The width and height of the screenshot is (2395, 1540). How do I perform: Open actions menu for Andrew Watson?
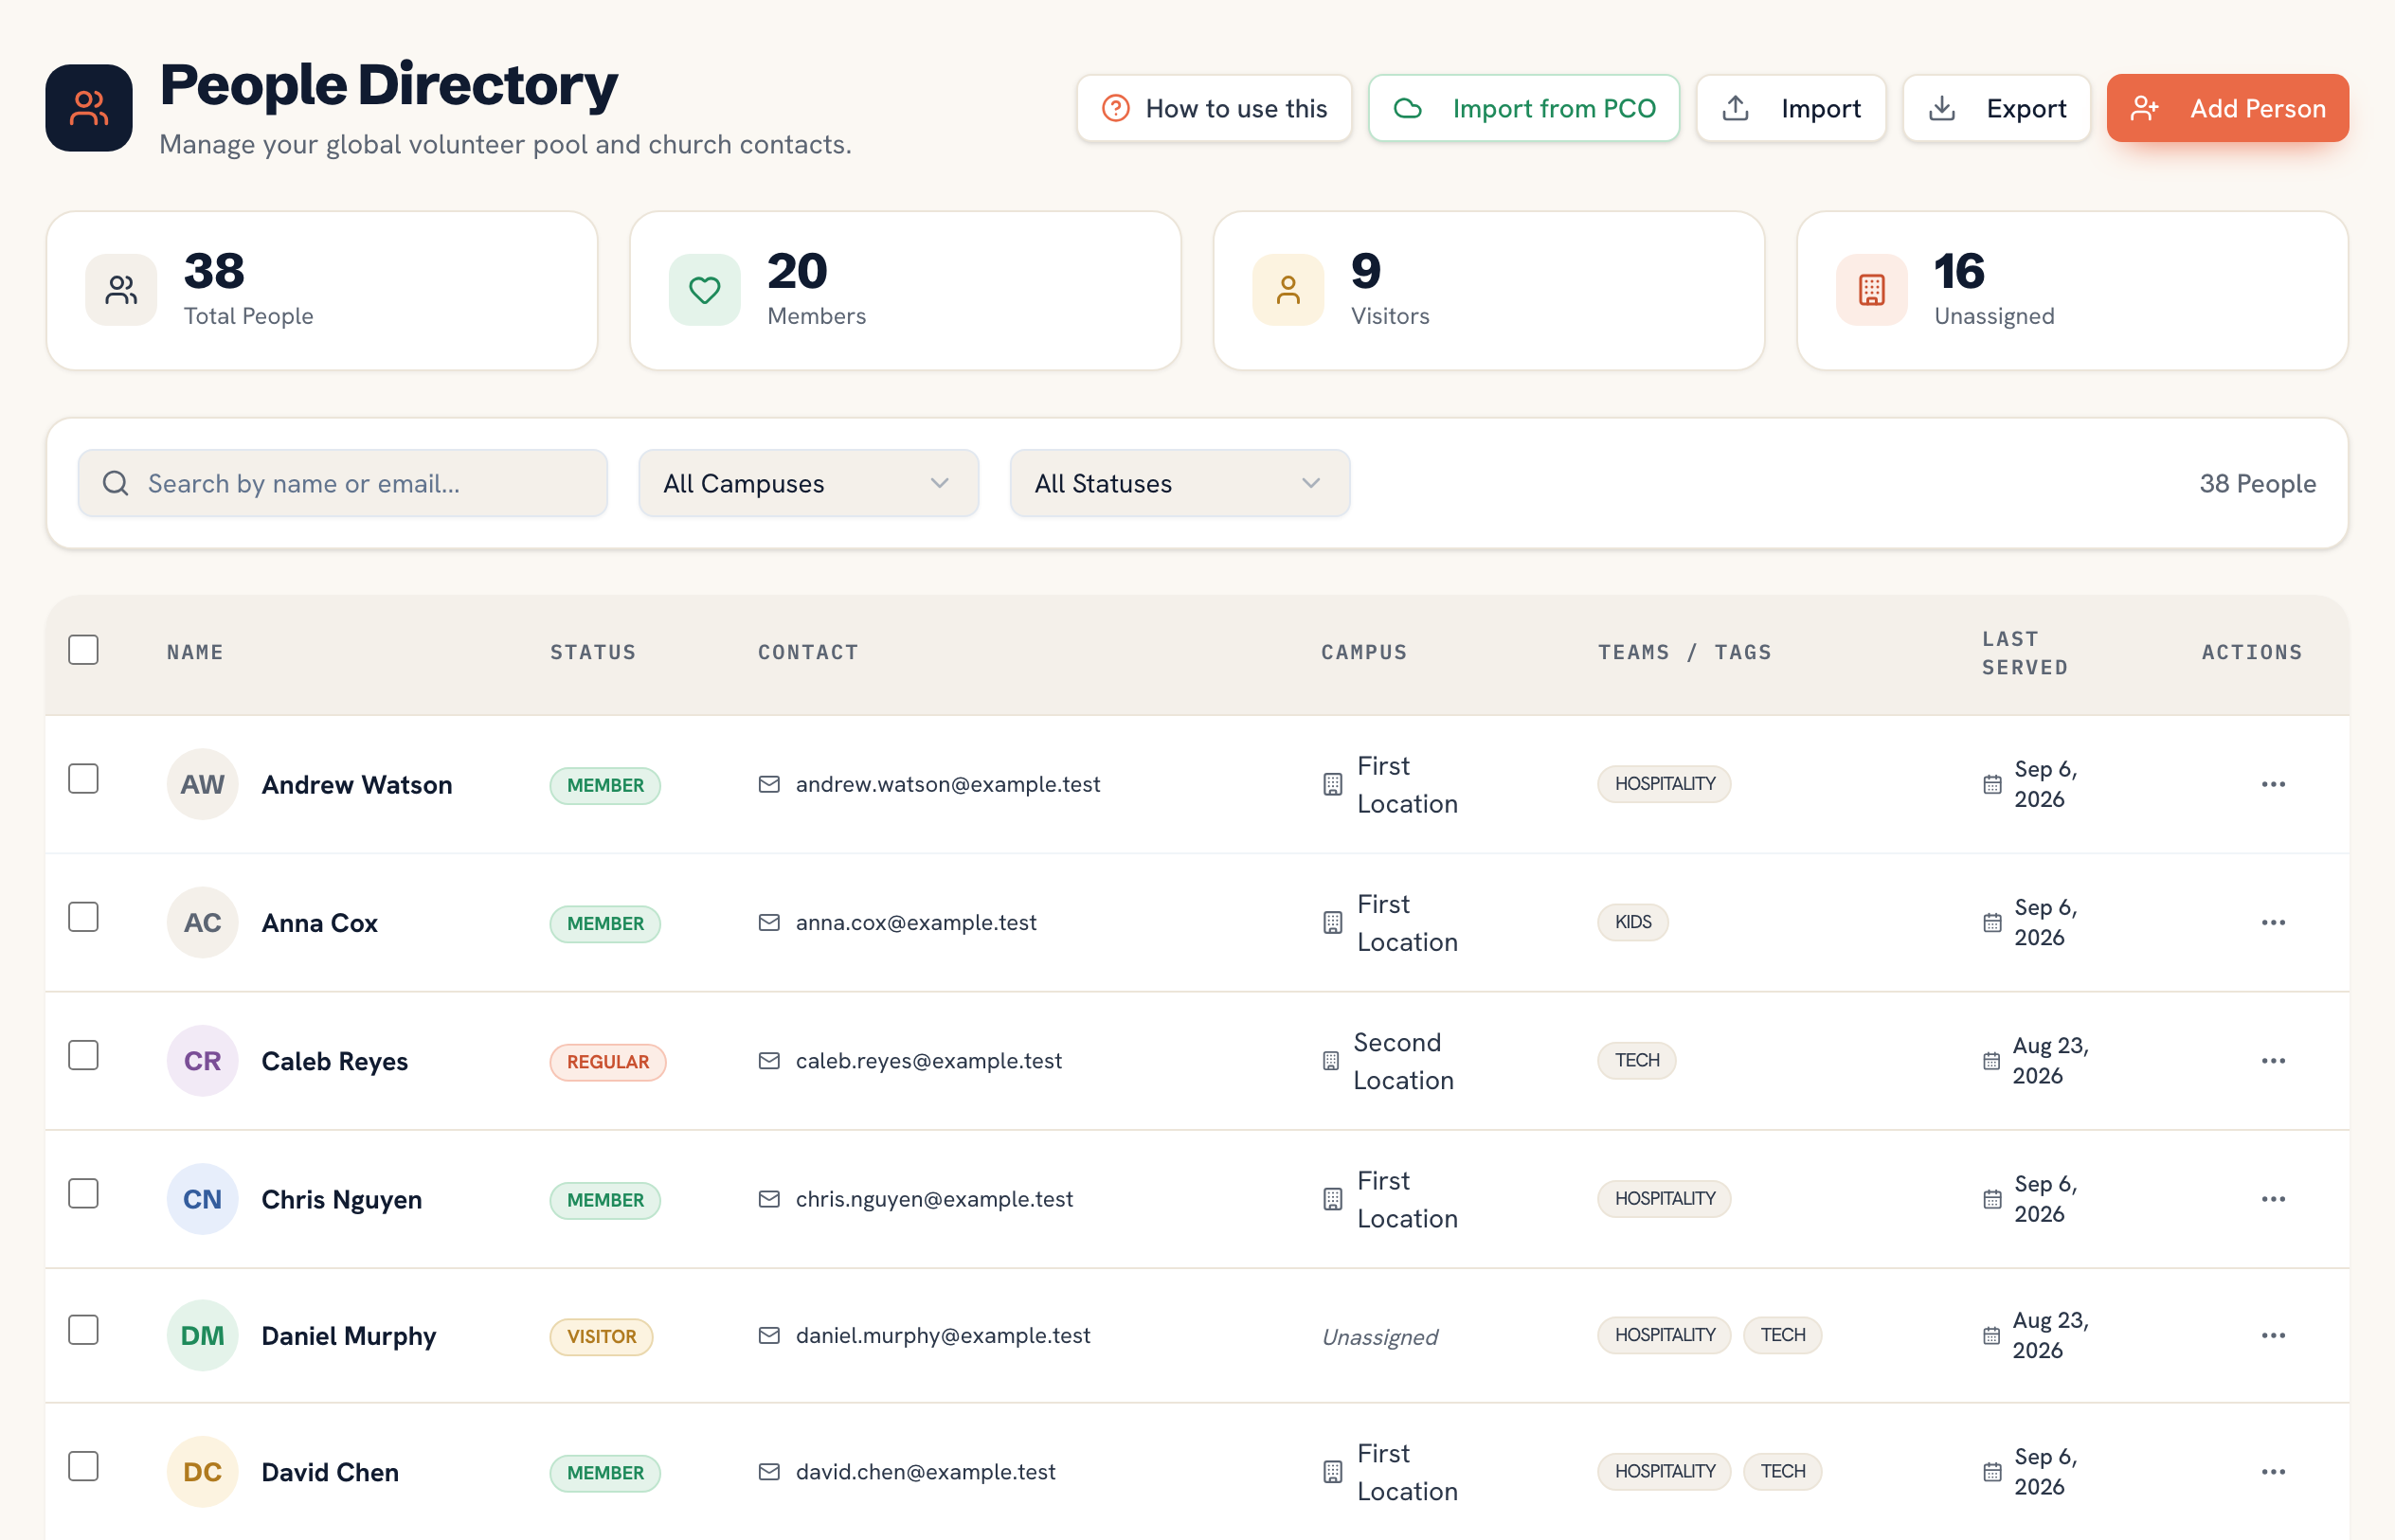click(x=2273, y=784)
